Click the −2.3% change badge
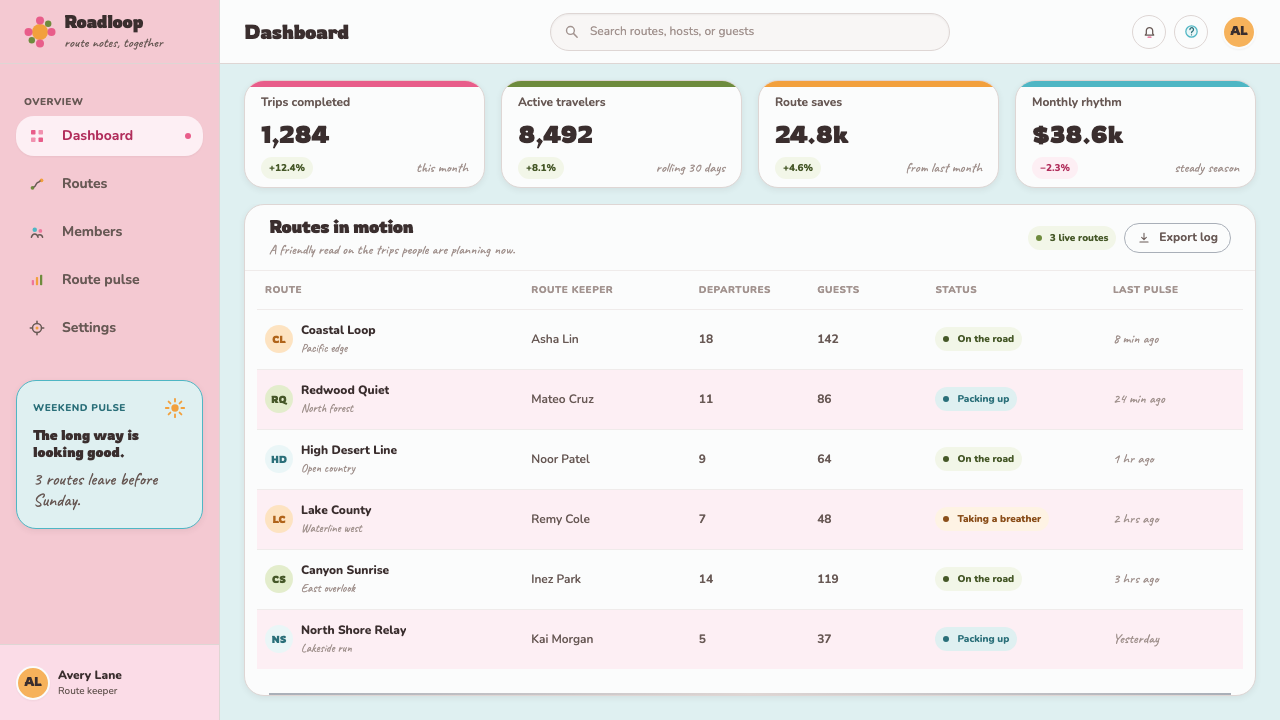The width and height of the screenshot is (1280, 720). 1055,168
